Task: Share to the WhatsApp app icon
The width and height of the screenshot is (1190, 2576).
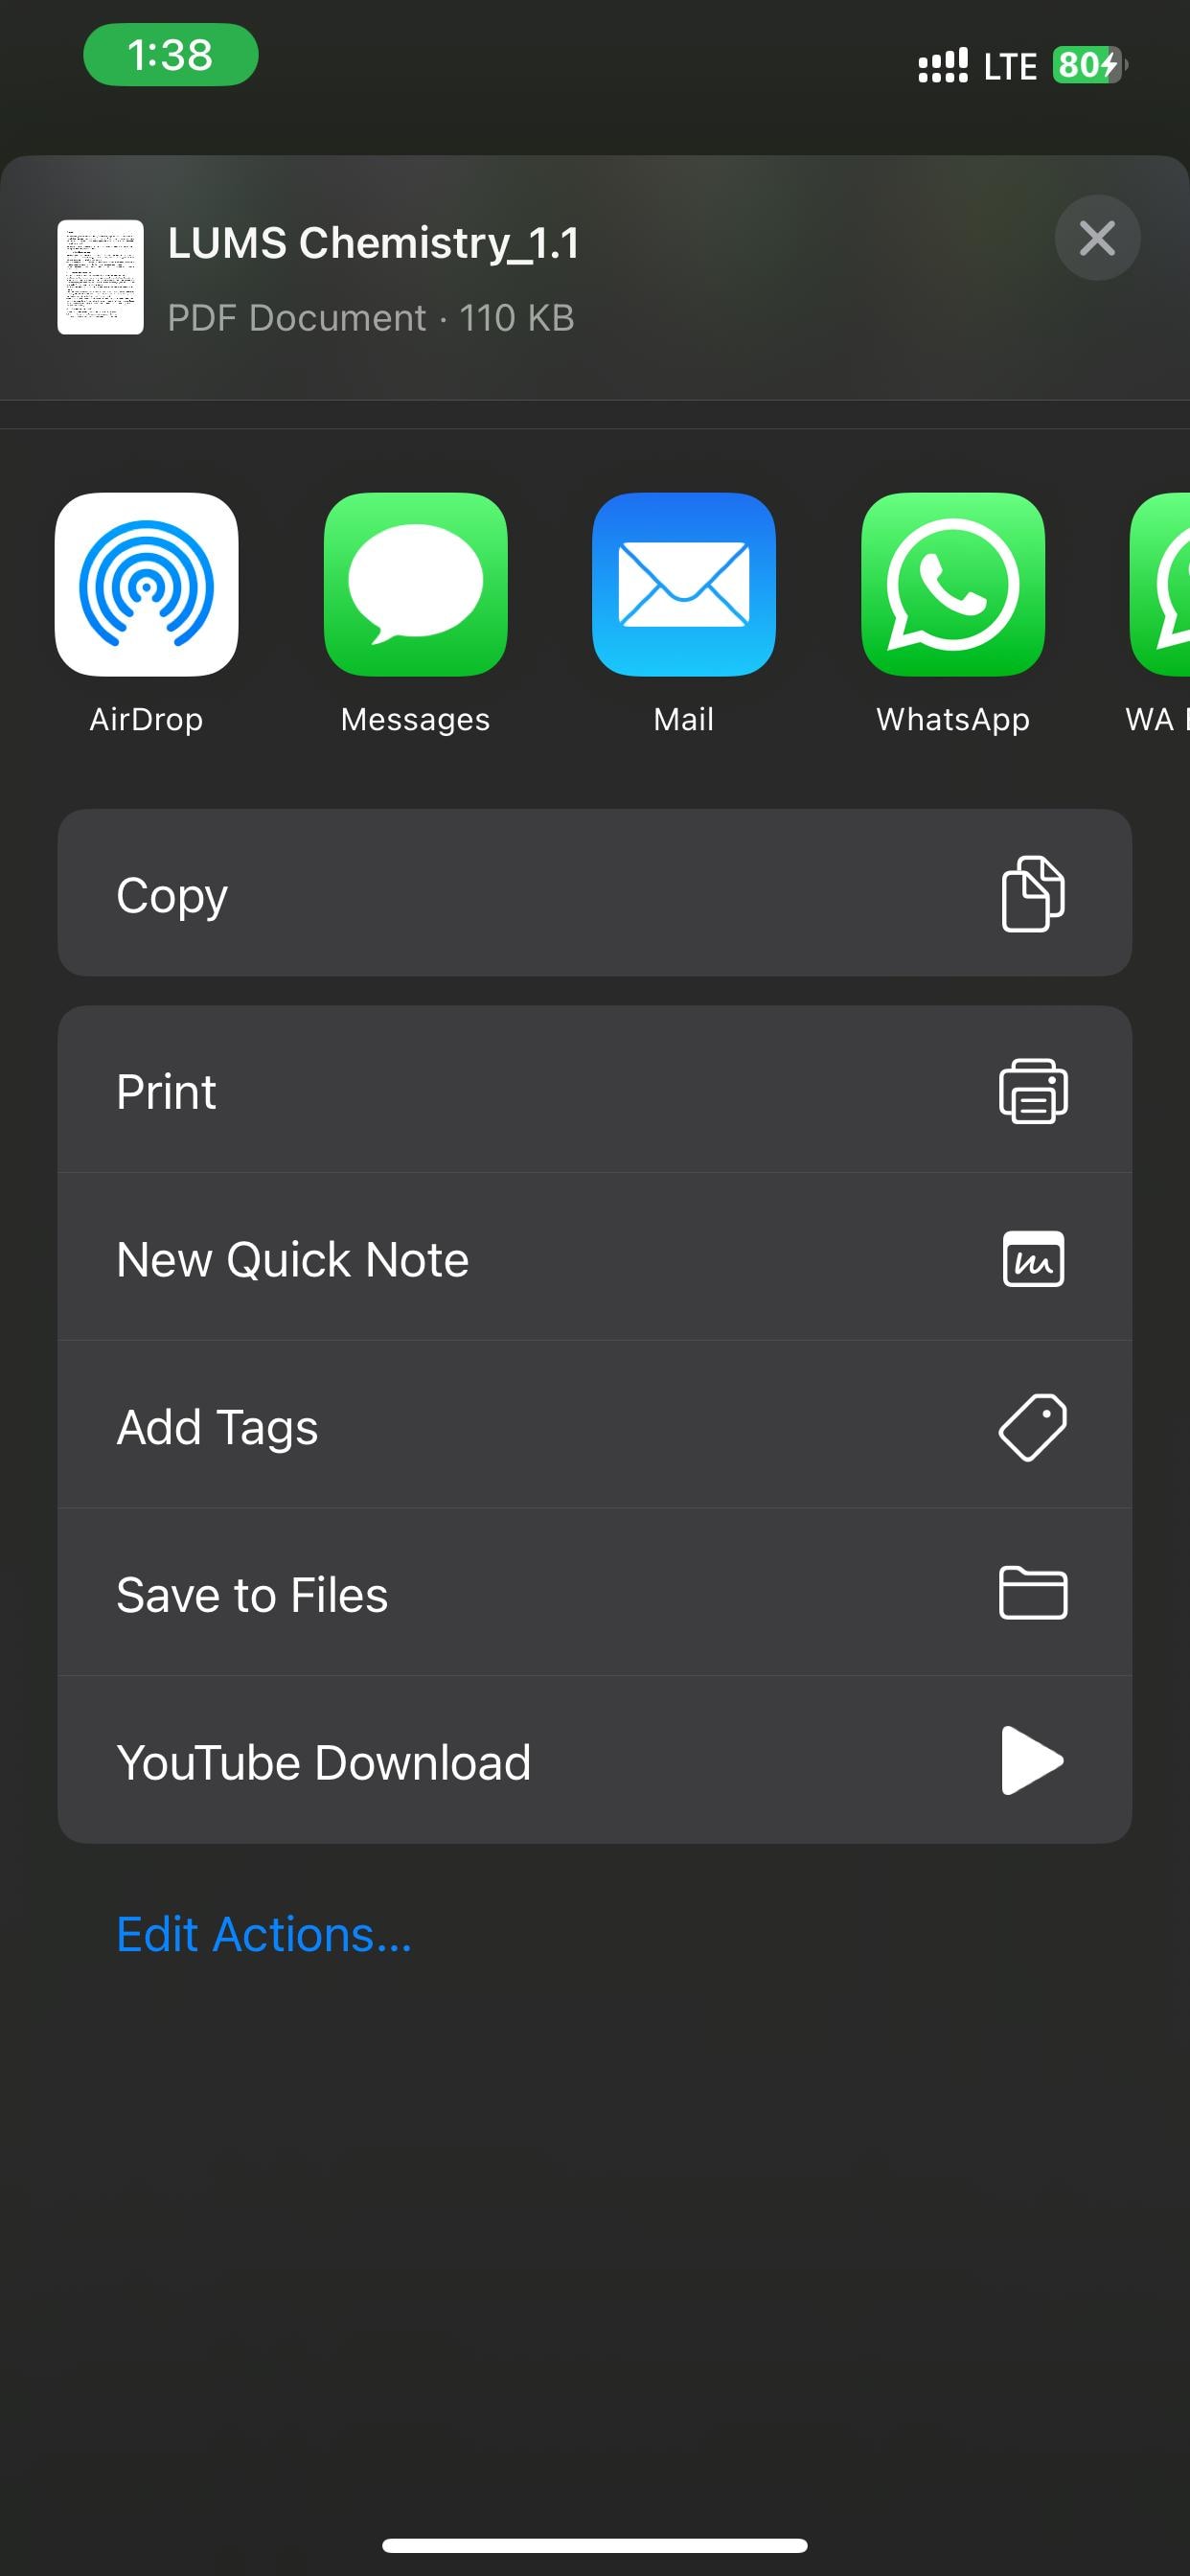Action: [x=953, y=584]
